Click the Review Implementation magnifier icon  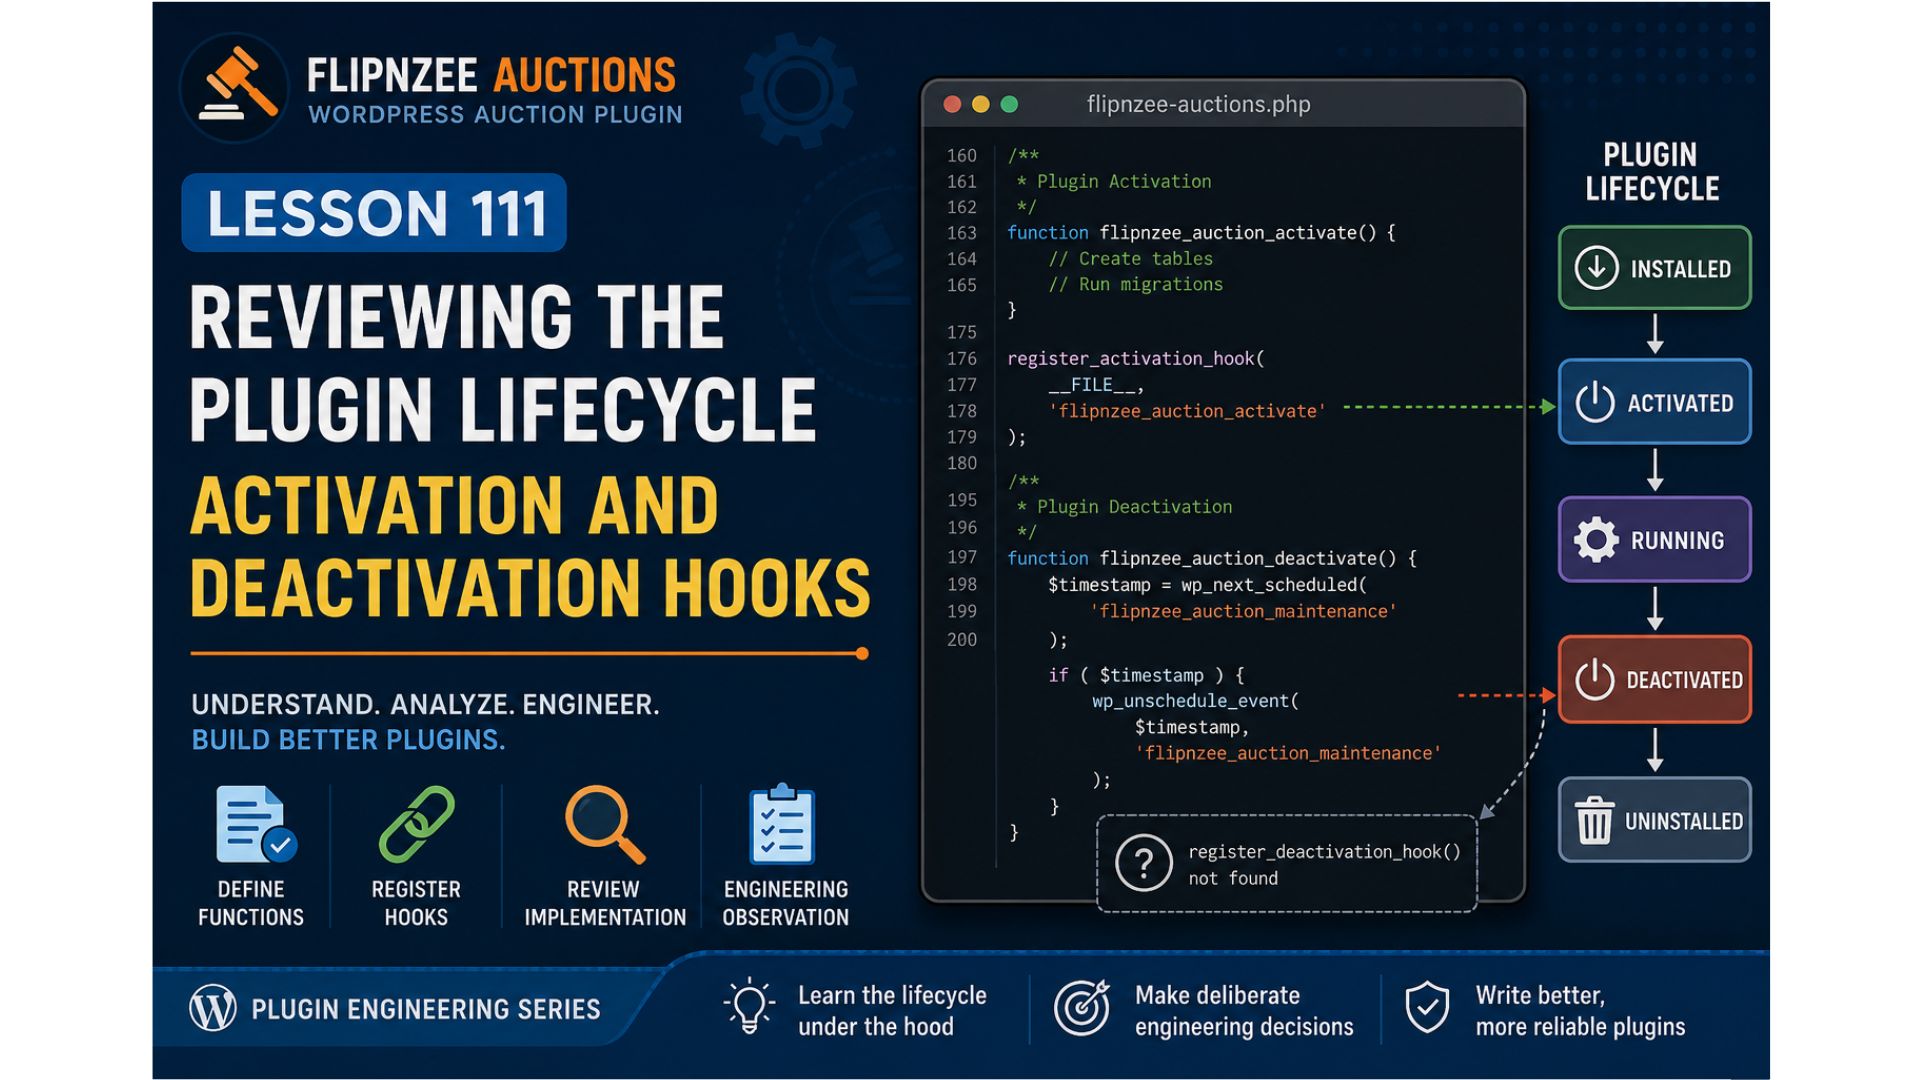click(x=604, y=824)
